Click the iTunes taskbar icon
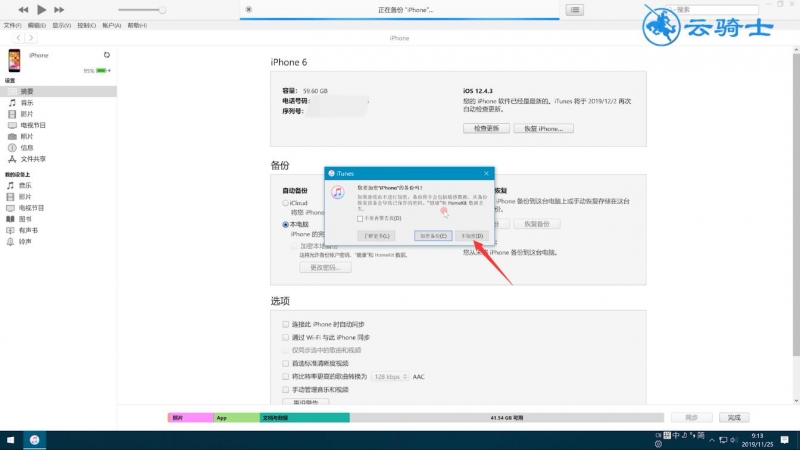The image size is (800, 450). (x=34, y=440)
